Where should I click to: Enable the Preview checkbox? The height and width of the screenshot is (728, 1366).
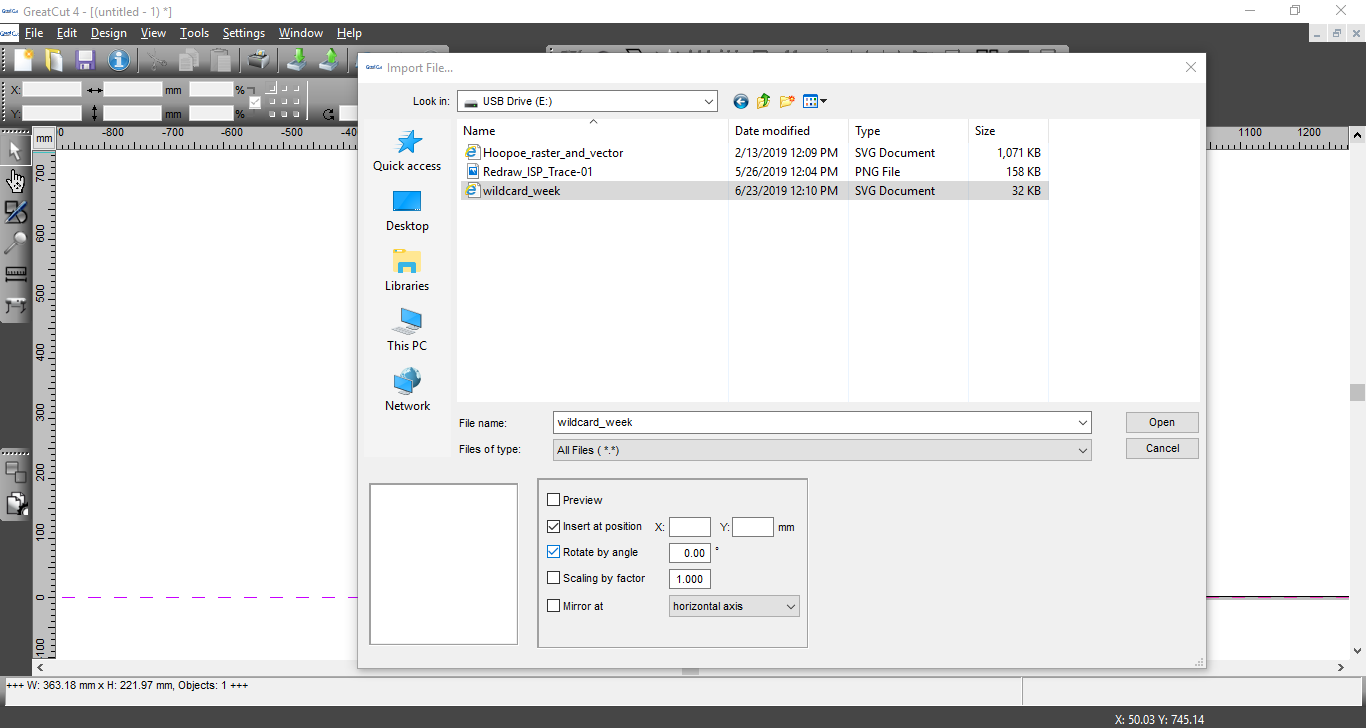pos(554,500)
